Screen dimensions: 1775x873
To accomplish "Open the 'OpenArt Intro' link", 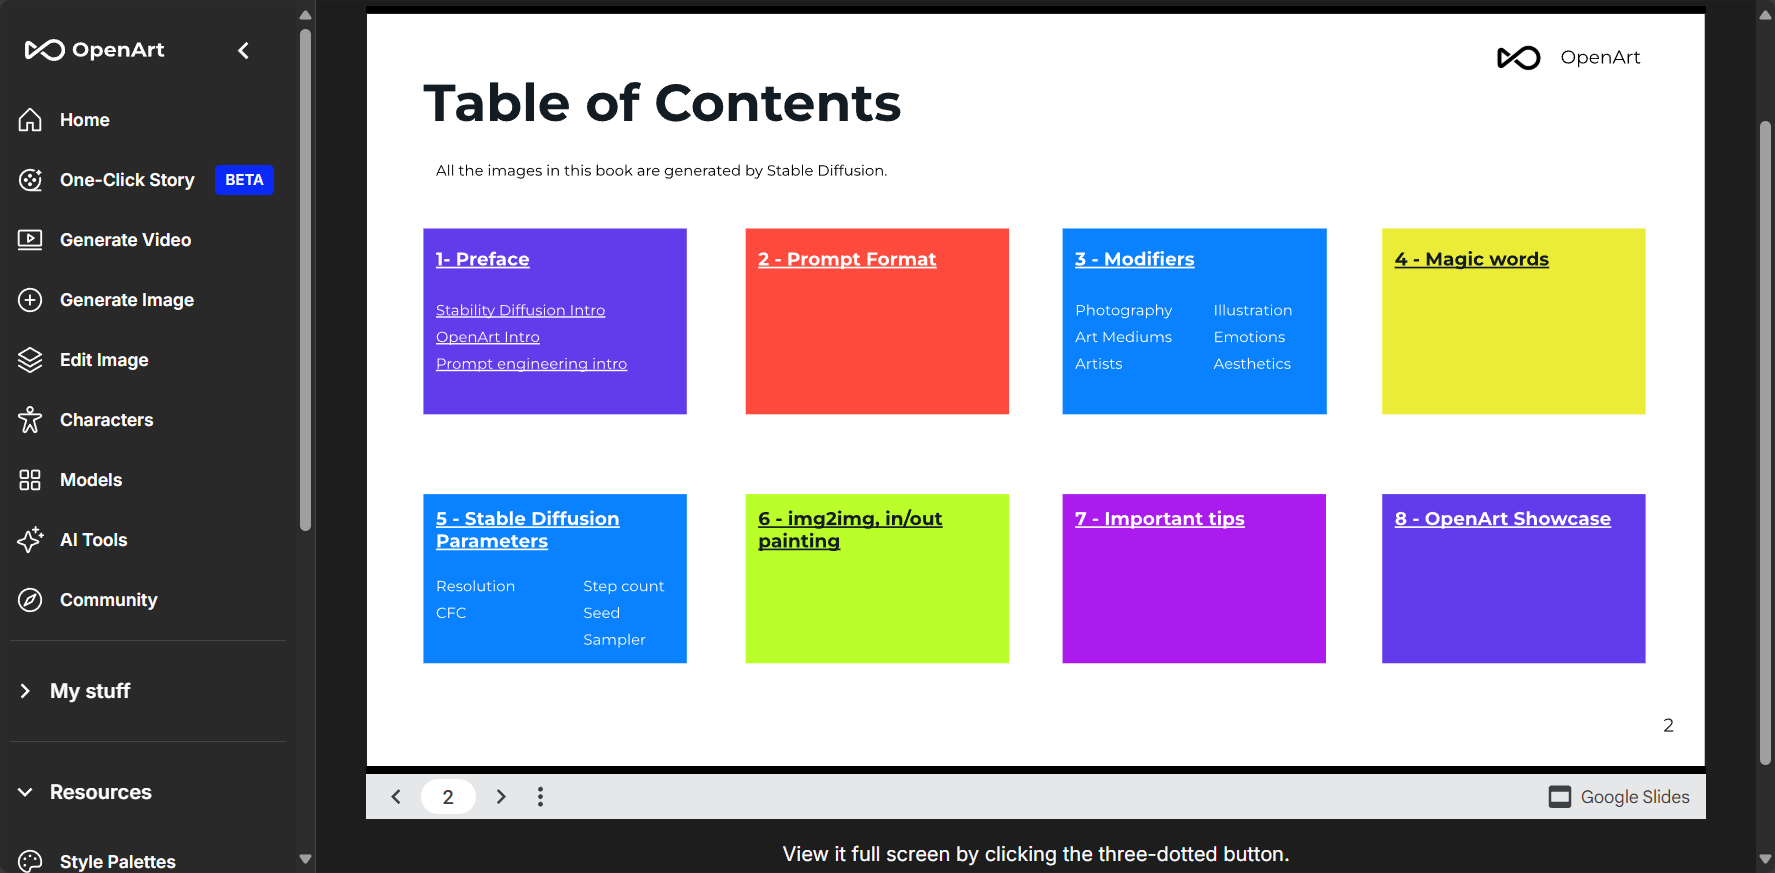I will (487, 337).
